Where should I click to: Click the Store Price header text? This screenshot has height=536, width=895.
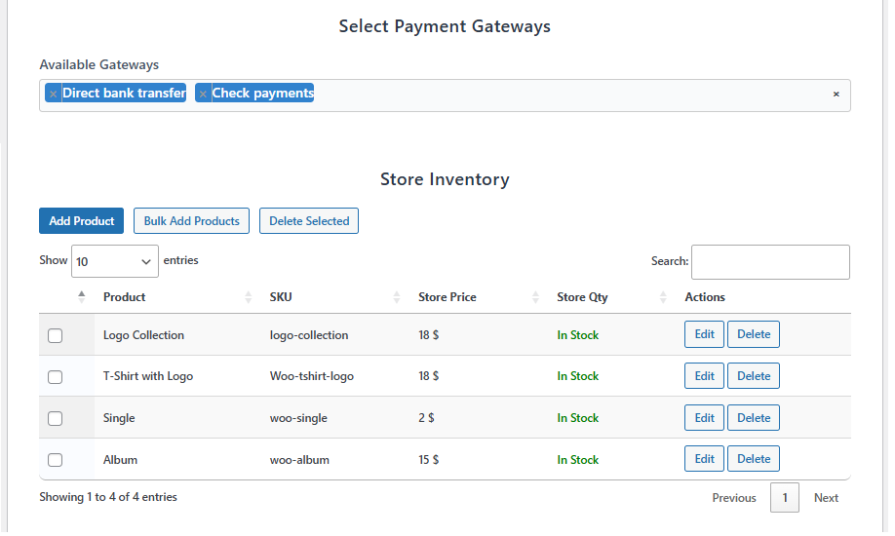(450, 299)
